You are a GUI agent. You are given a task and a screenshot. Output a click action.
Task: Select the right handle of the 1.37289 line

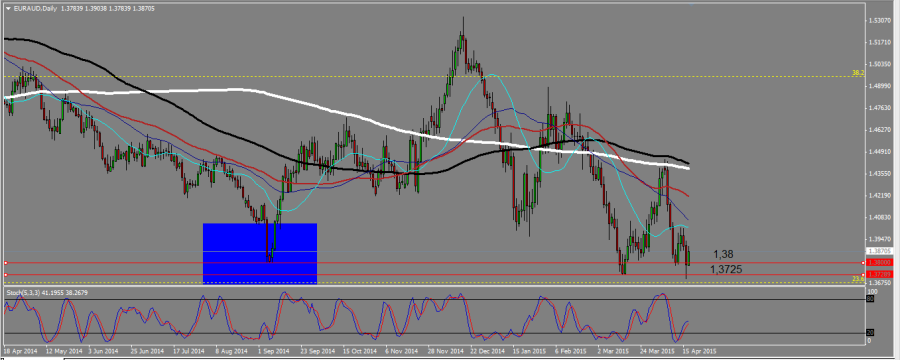[x=863, y=274]
